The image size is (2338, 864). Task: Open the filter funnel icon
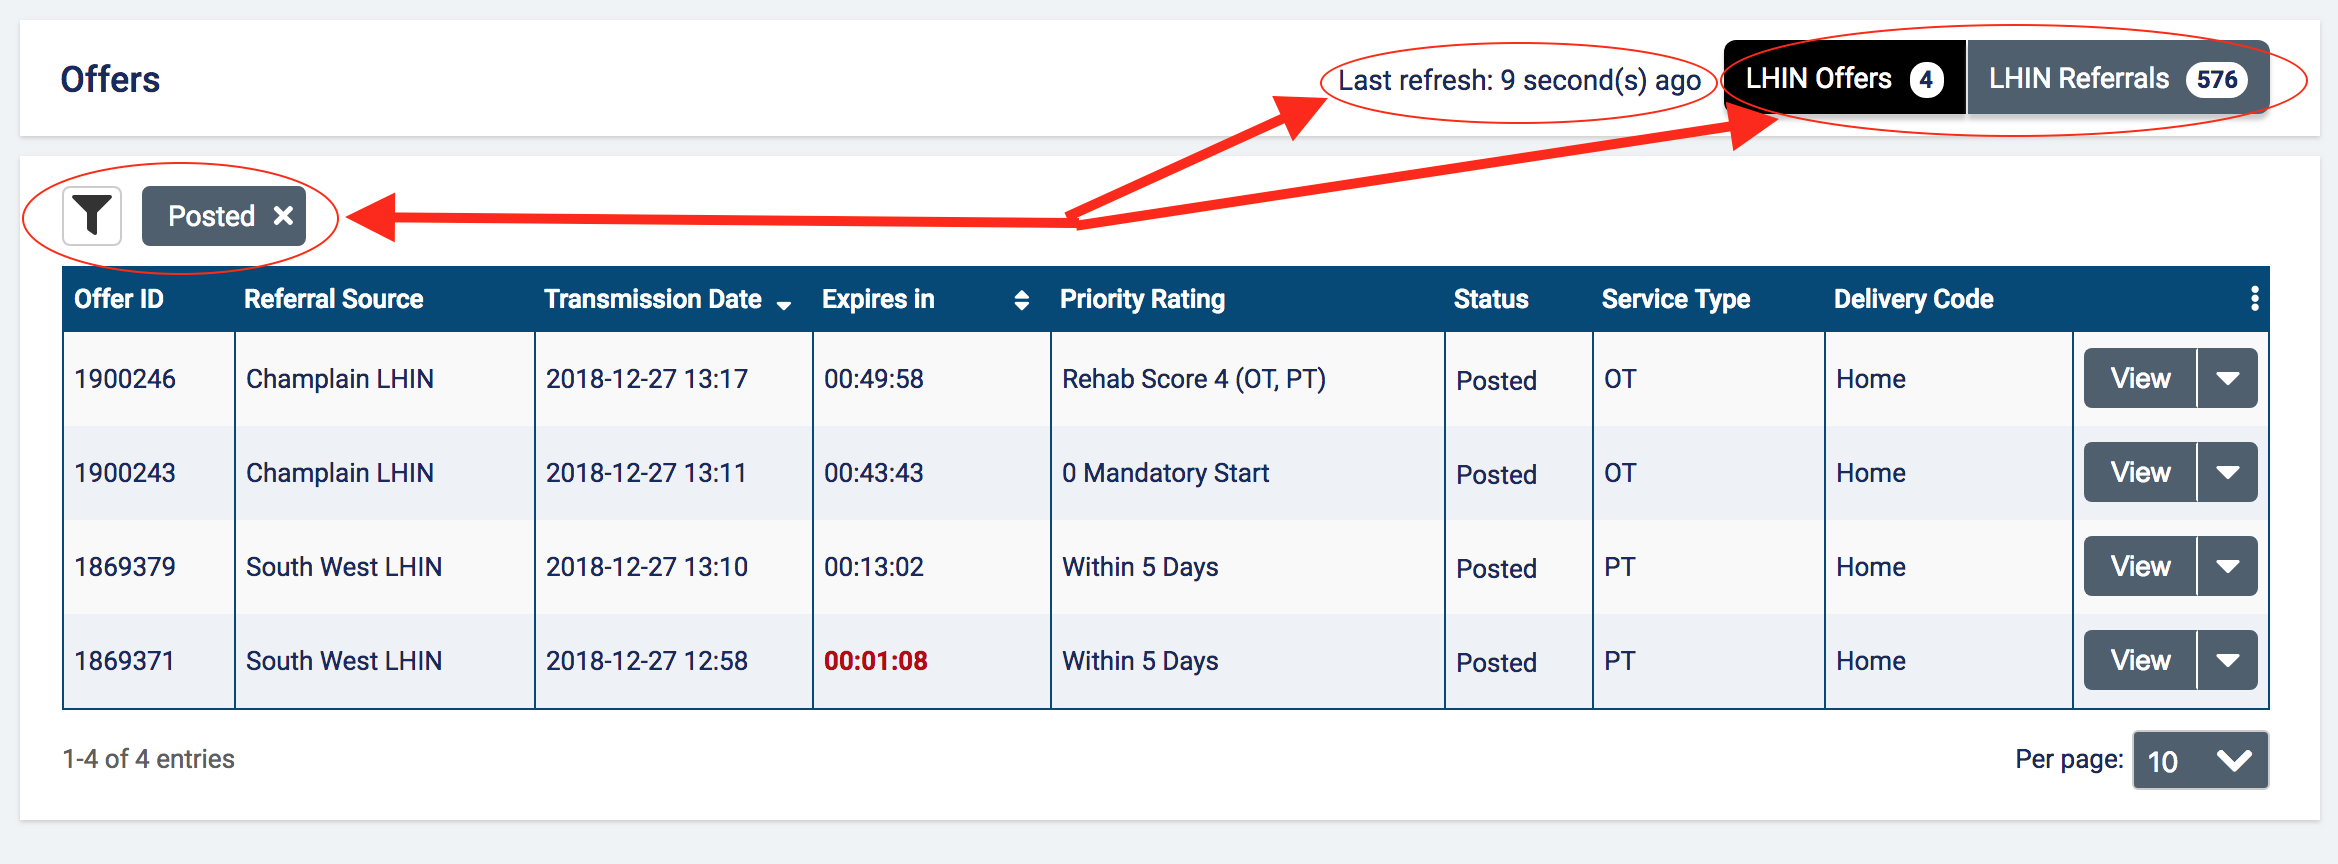click(x=92, y=216)
